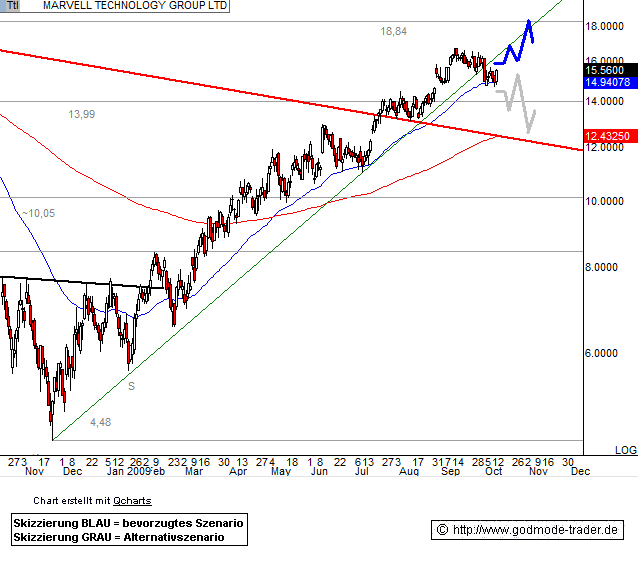Click the 10.0000 axis value

(x=604, y=201)
